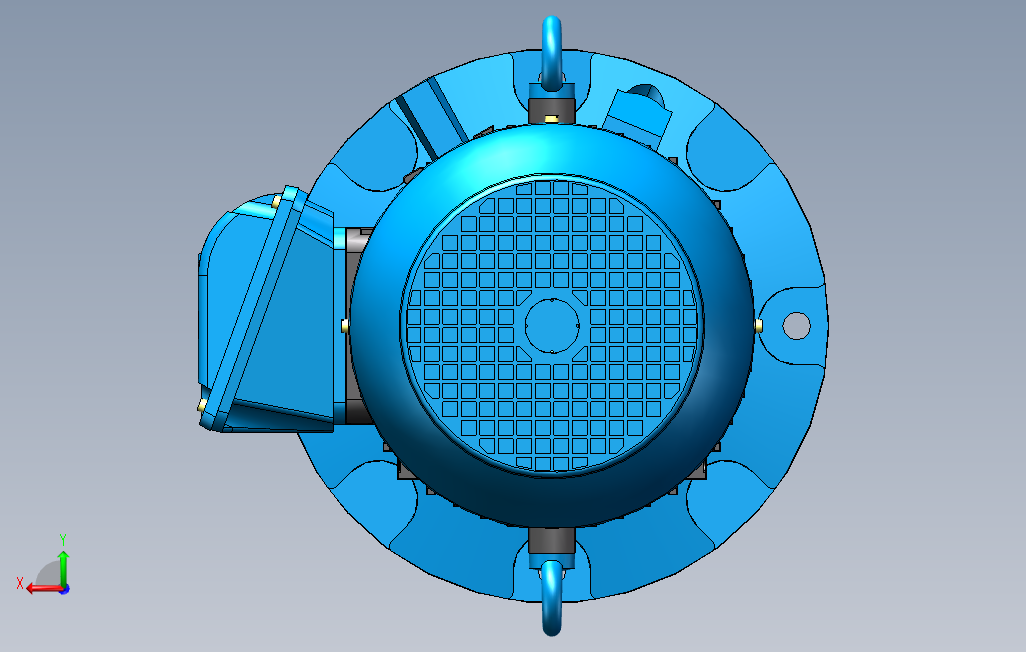Screen dimensions: 1026x652
Task: Select the upper brass screw on terminal box lid
Action: click(276, 202)
